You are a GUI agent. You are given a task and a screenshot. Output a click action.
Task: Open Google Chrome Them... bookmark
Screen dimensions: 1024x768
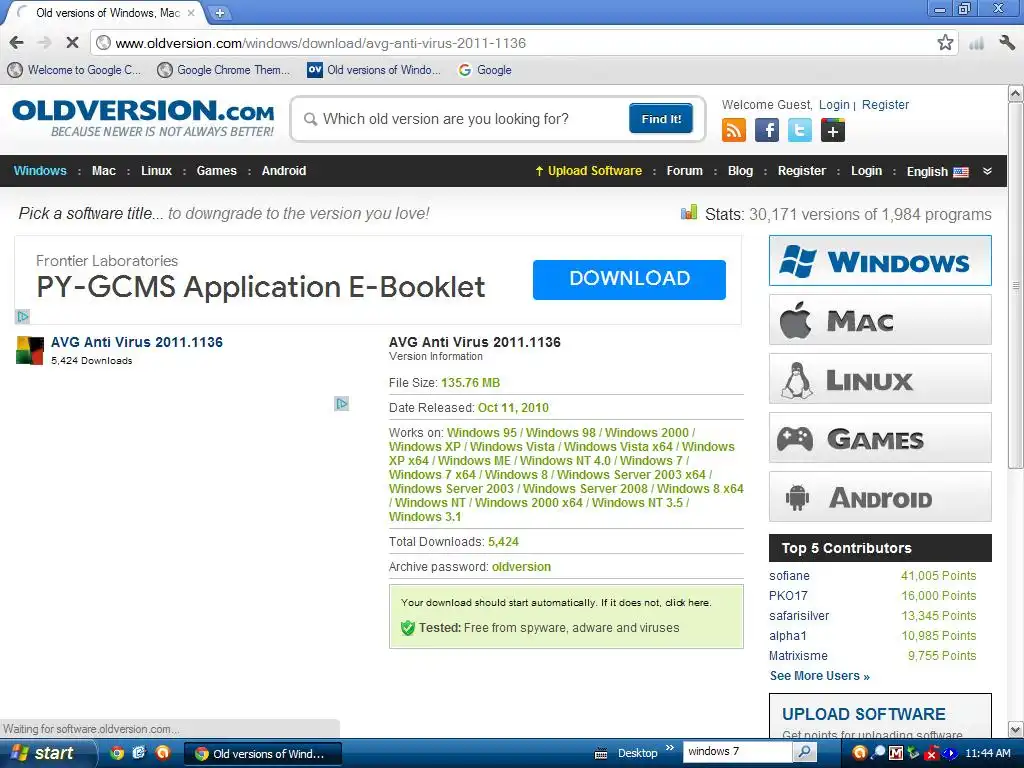tap(224, 70)
